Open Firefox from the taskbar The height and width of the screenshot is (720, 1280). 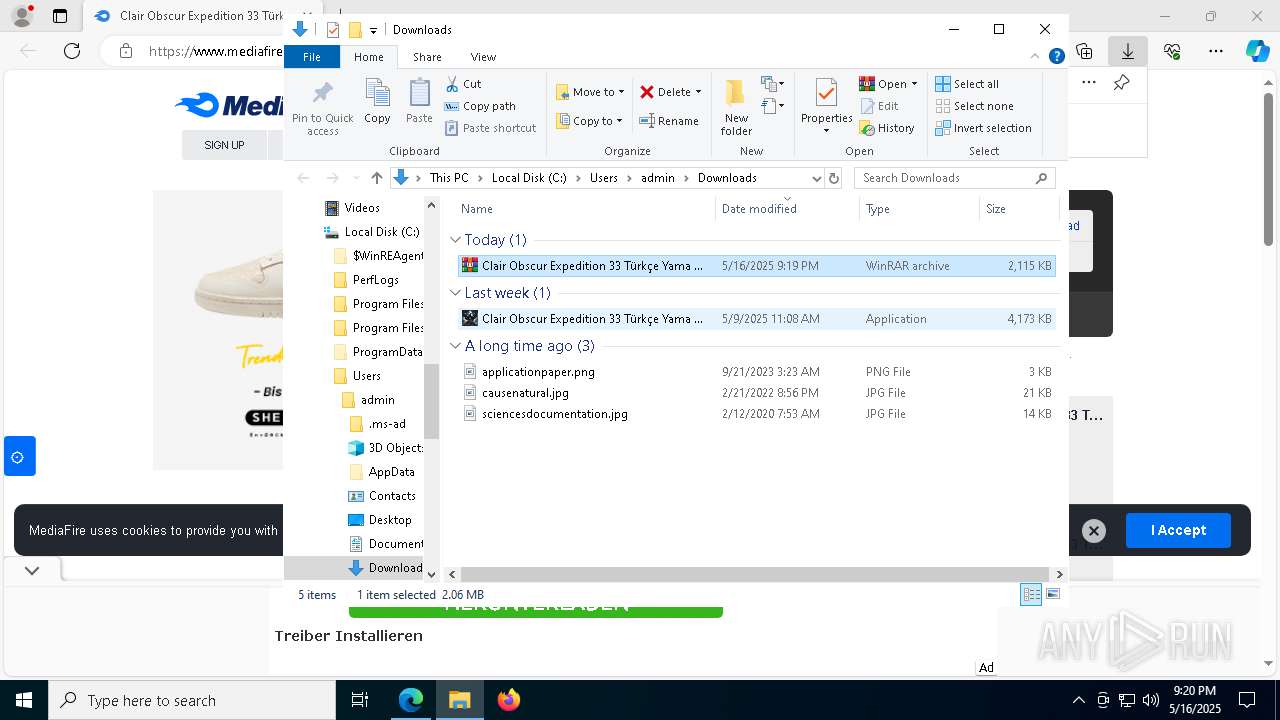coord(509,700)
